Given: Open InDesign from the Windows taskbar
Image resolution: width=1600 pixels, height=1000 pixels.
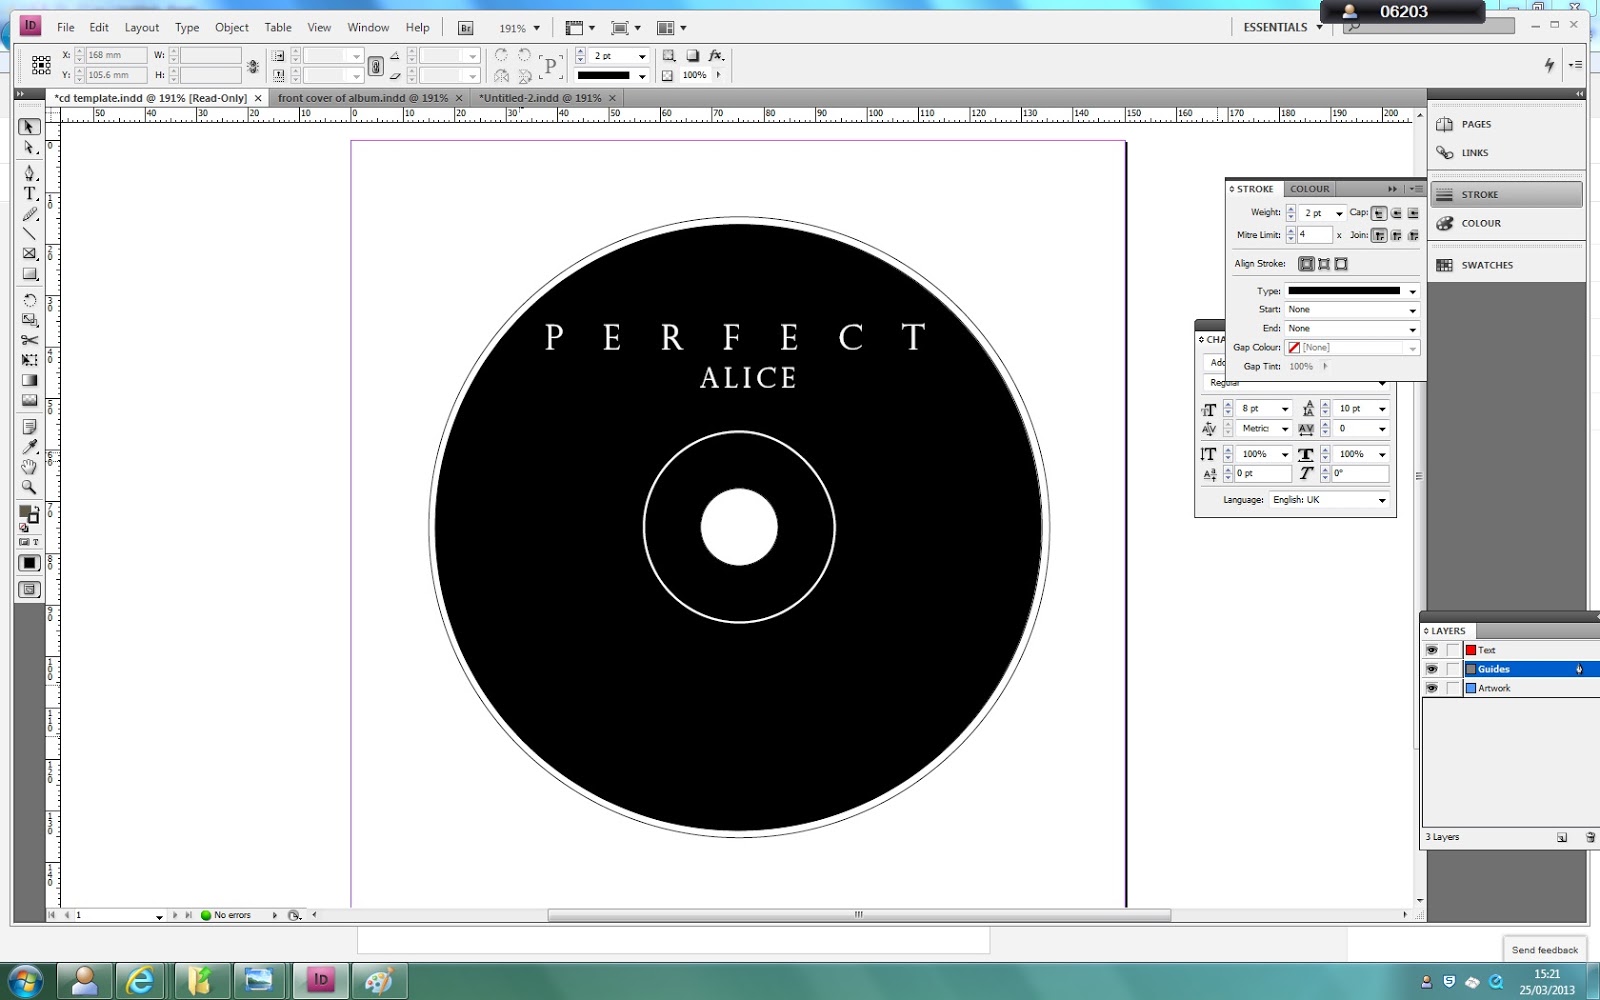Looking at the screenshot, I should 319,981.
